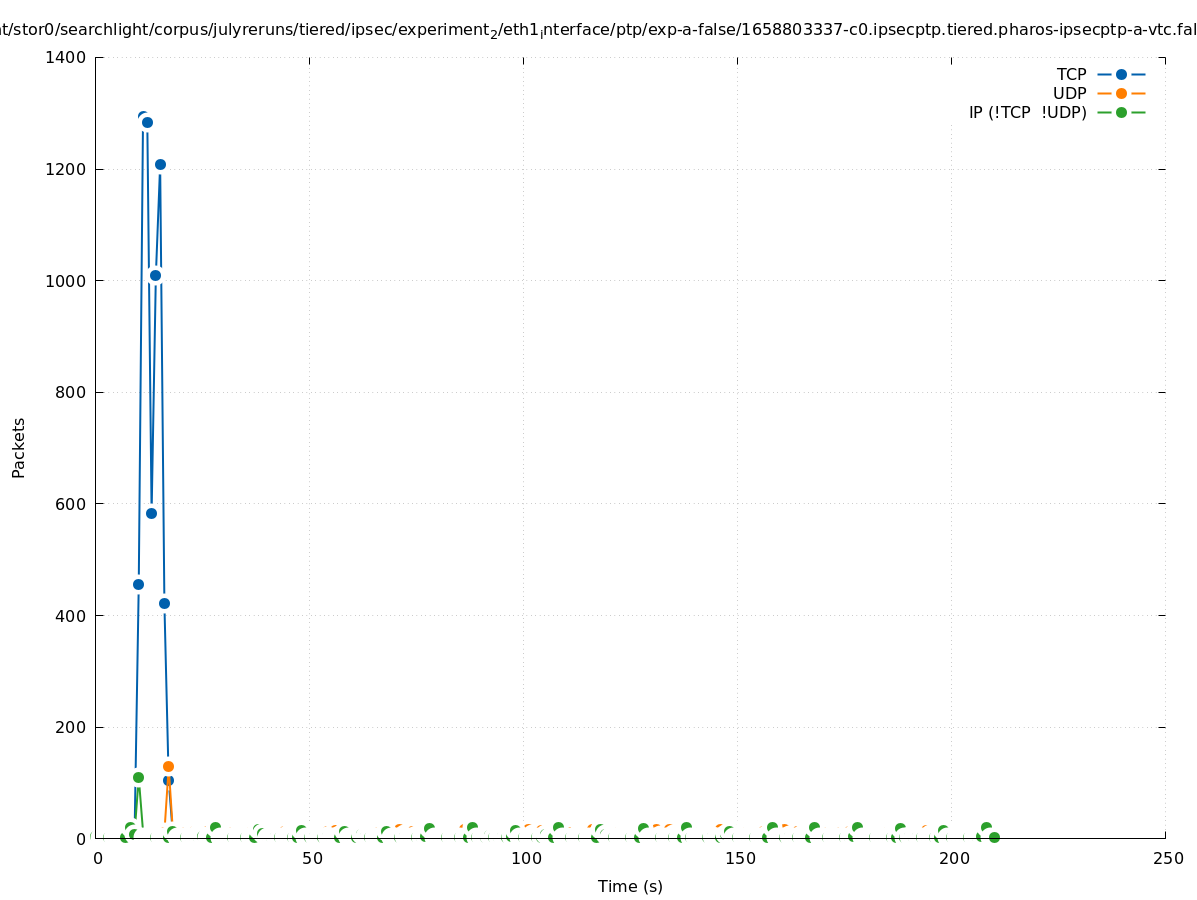Click the last green data point near 210 seconds
Viewport: 1197px width, 900px height.
pos(994,837)
